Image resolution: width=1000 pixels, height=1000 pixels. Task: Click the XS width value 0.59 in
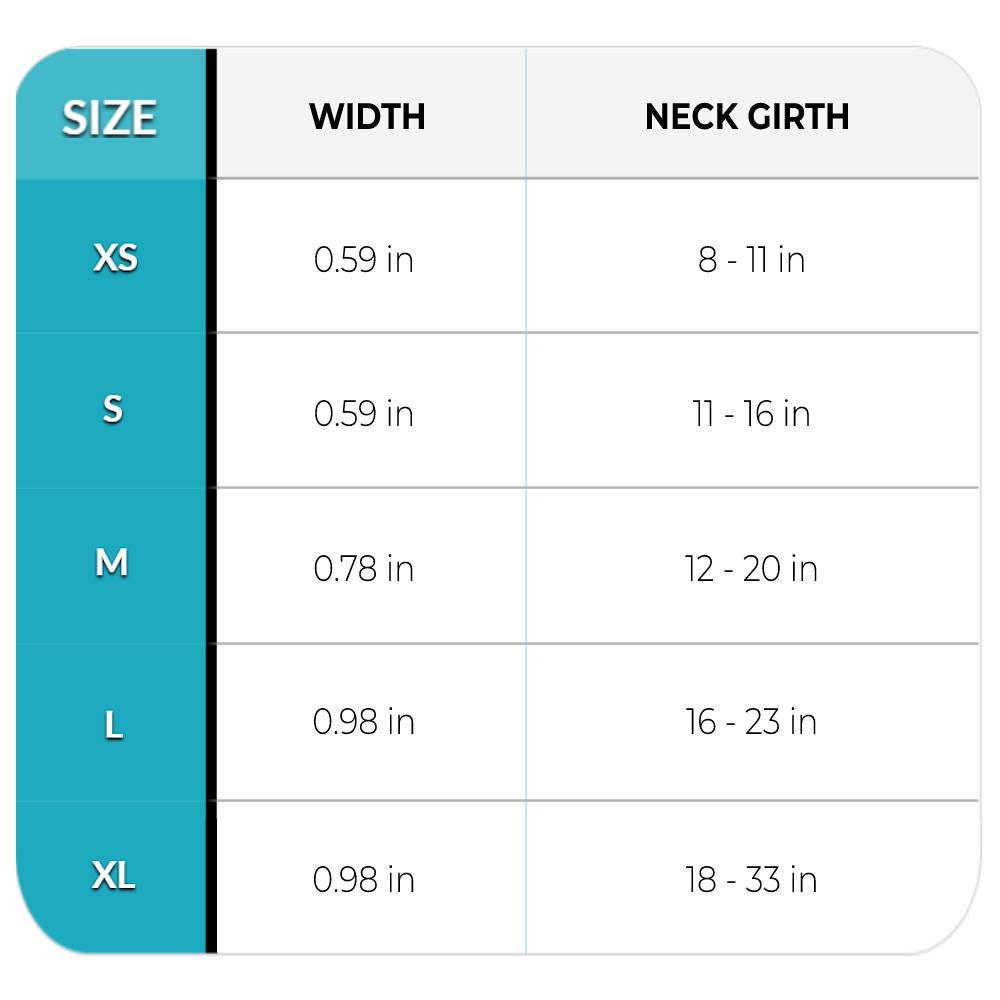tap(363, 260)
